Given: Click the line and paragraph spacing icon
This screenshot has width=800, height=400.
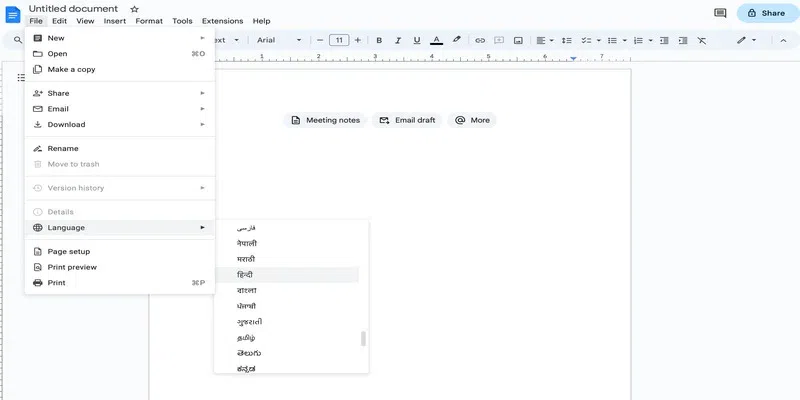Looking at the screenshot, I should [x=566, y=40].
